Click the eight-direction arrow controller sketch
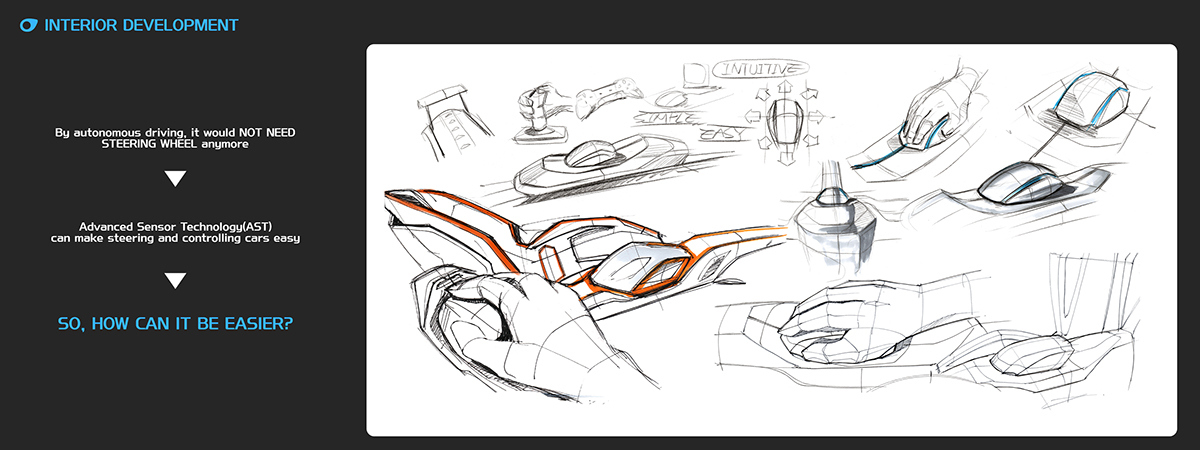This screenshot has width=1200, height=450. pos(785,122)
